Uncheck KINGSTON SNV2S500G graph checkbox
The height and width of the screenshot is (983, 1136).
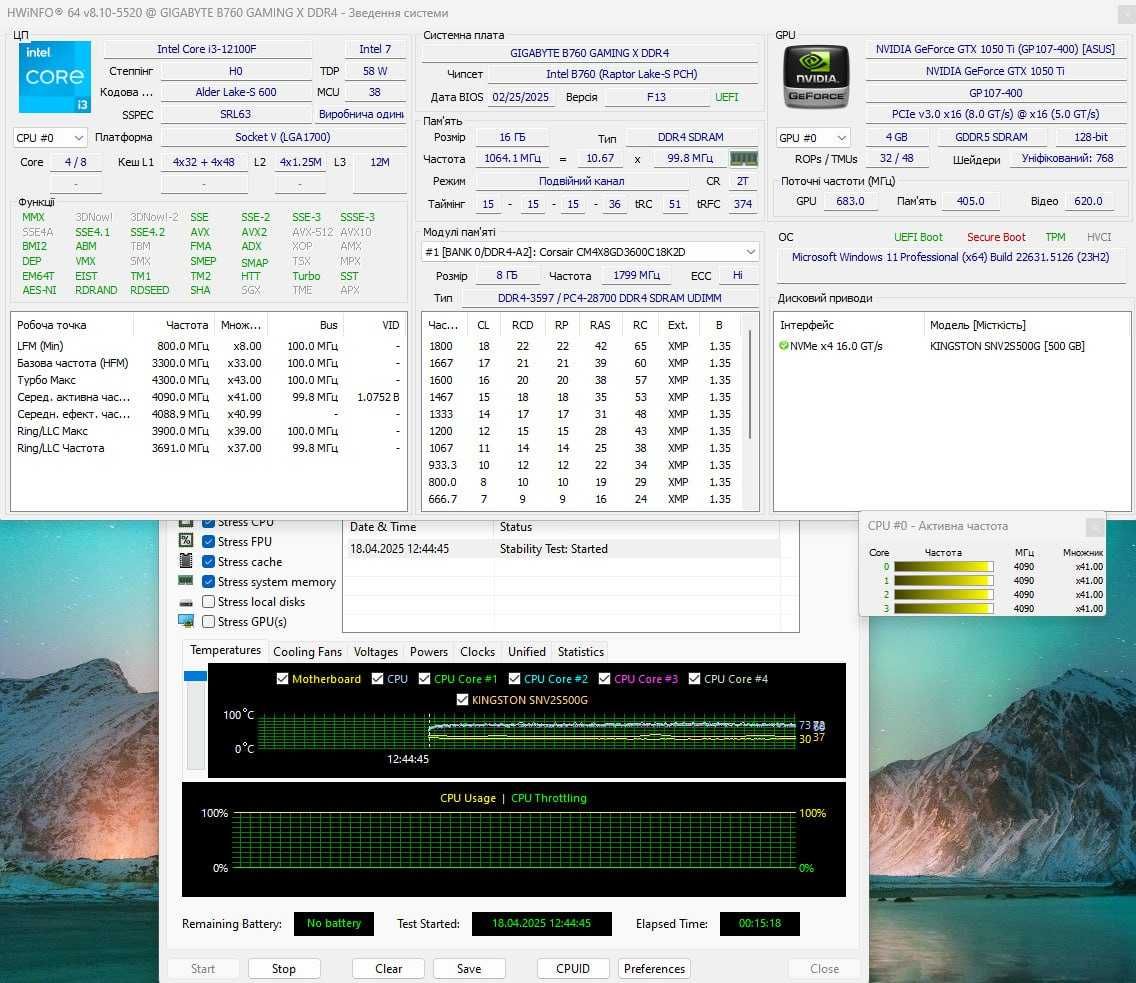[462, 700]
